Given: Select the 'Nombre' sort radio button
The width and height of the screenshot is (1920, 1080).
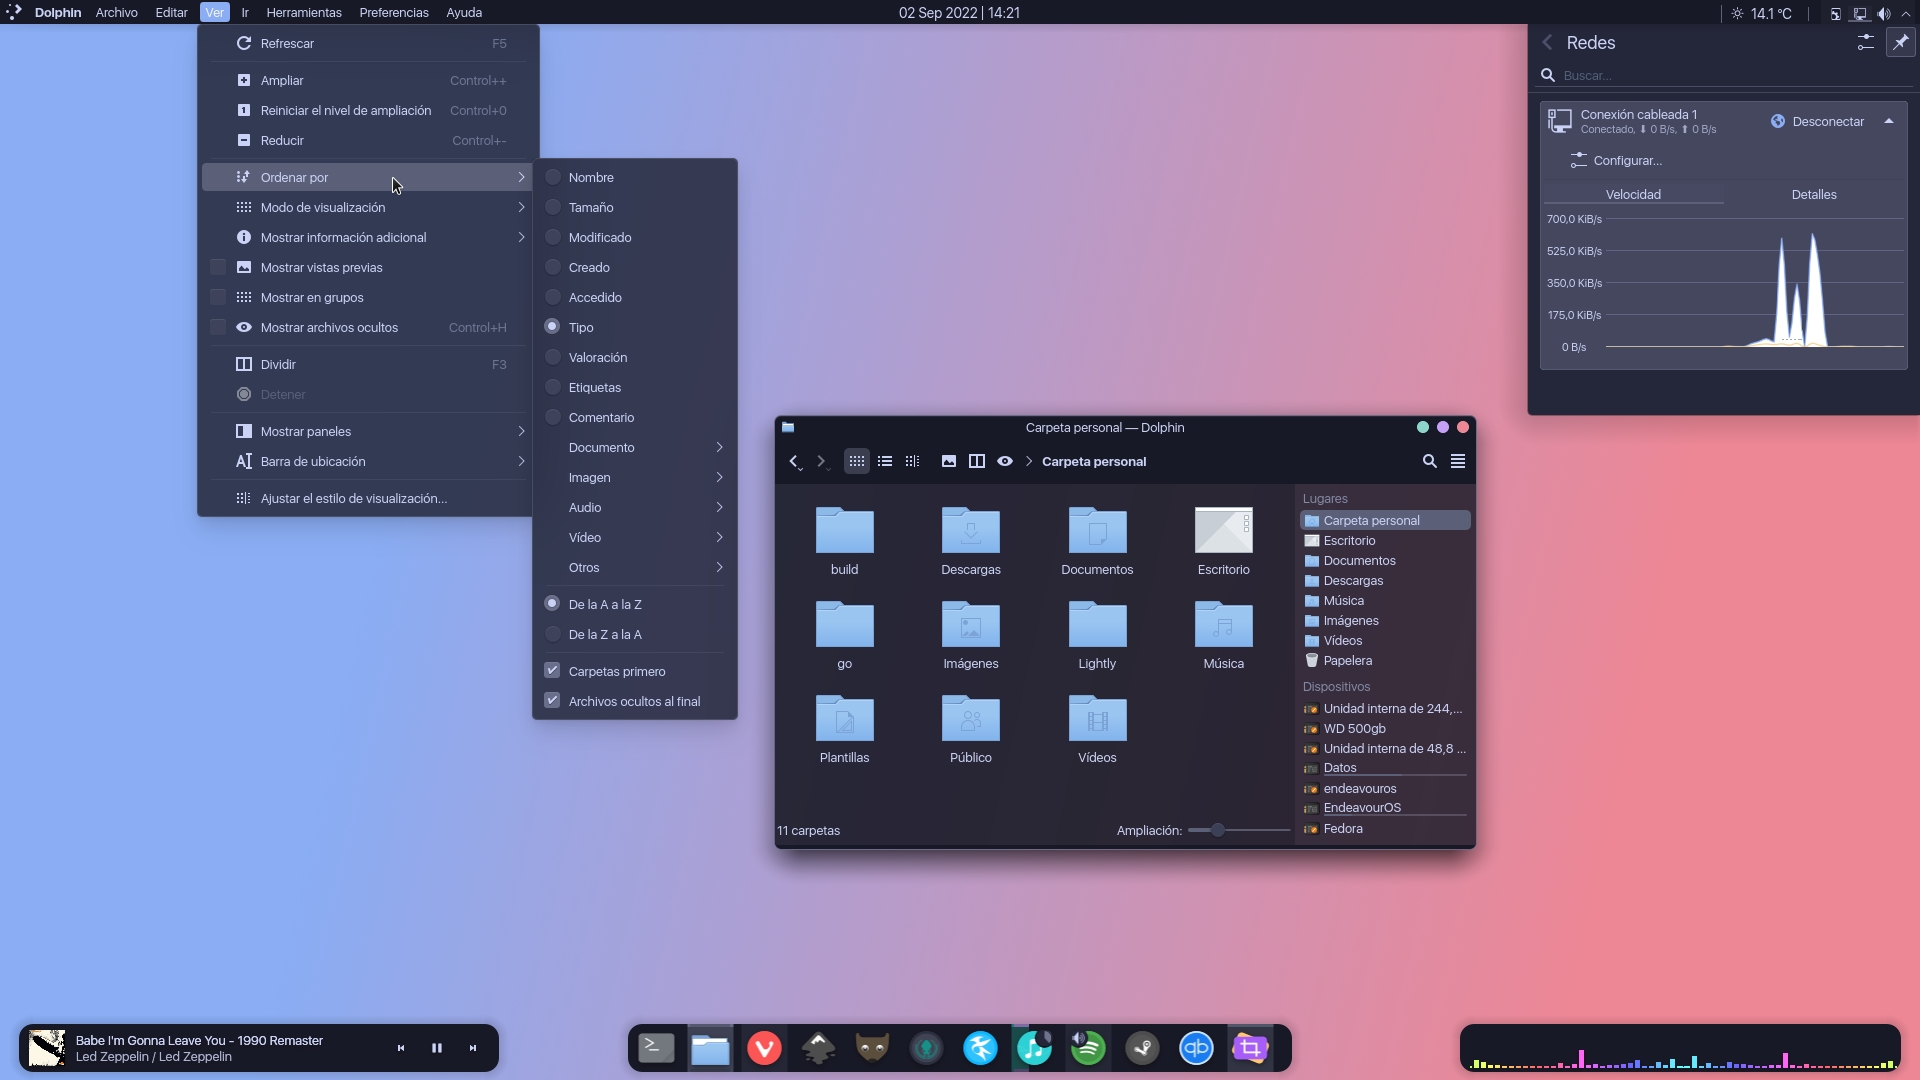Looking at the screenshot, I should 553,176.
